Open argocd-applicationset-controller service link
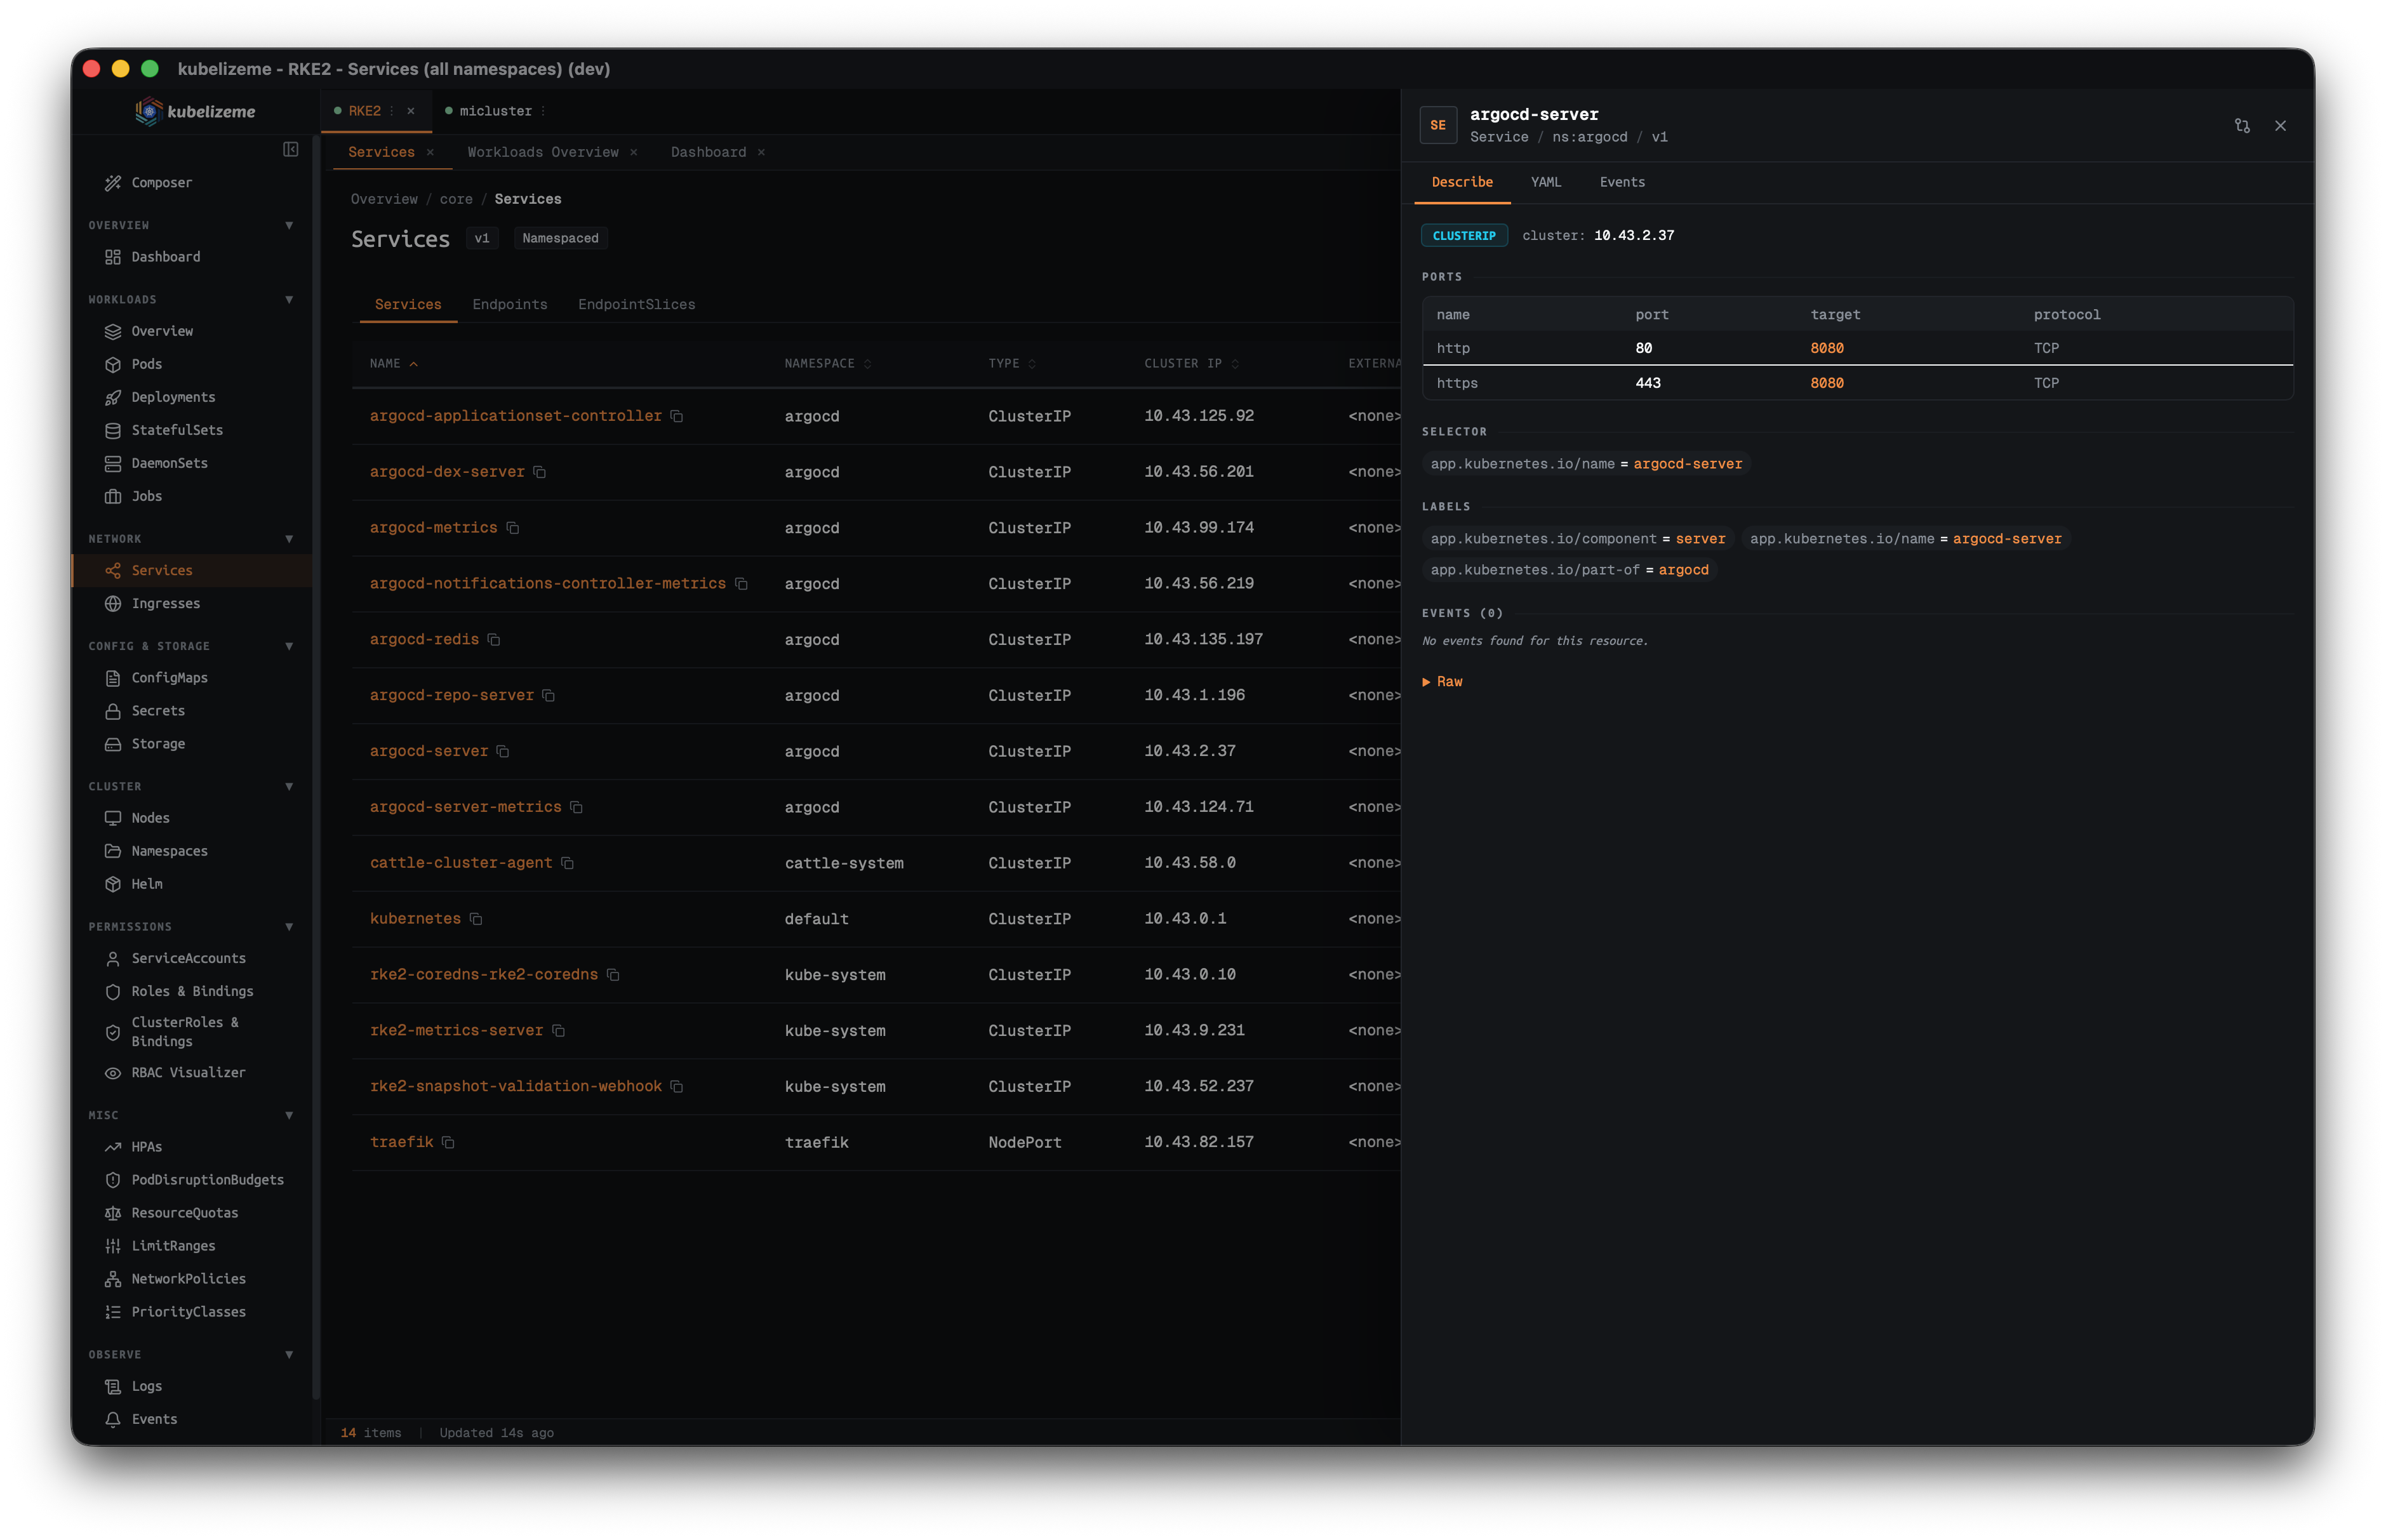Viewport: 2386px width, 1540px height. pyautogui.click(x=516, y=416)
